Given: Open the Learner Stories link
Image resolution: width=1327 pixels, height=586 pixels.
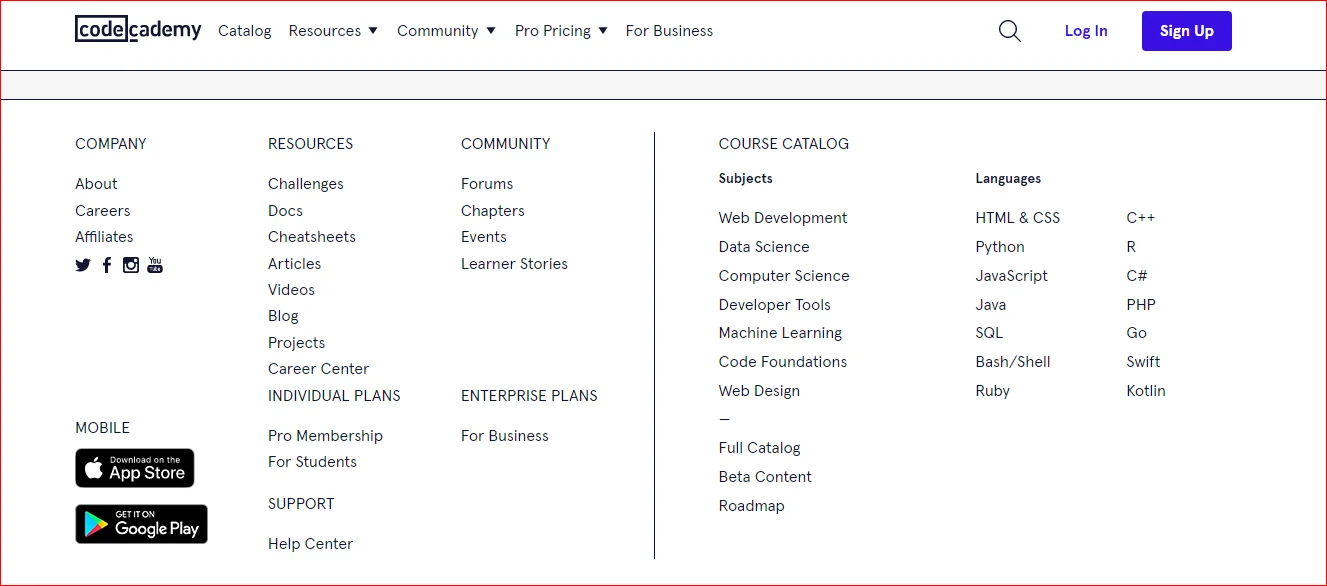Looking at the screenshot, I should tap(514, 264).
